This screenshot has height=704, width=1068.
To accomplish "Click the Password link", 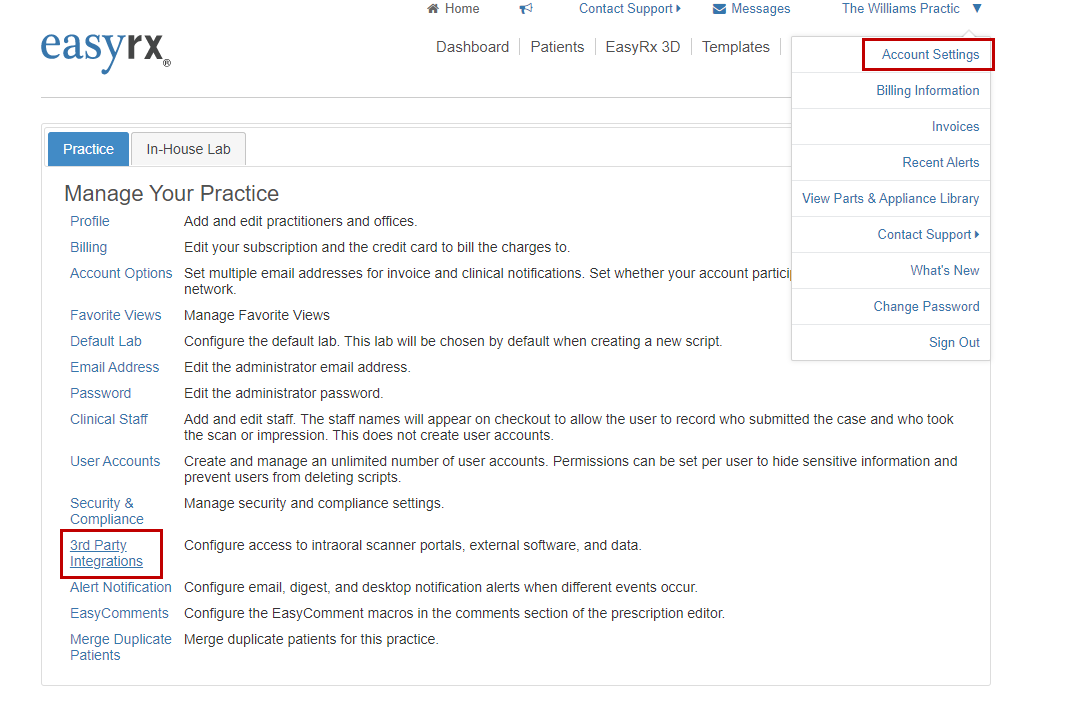I will click(x=100, y=393).
